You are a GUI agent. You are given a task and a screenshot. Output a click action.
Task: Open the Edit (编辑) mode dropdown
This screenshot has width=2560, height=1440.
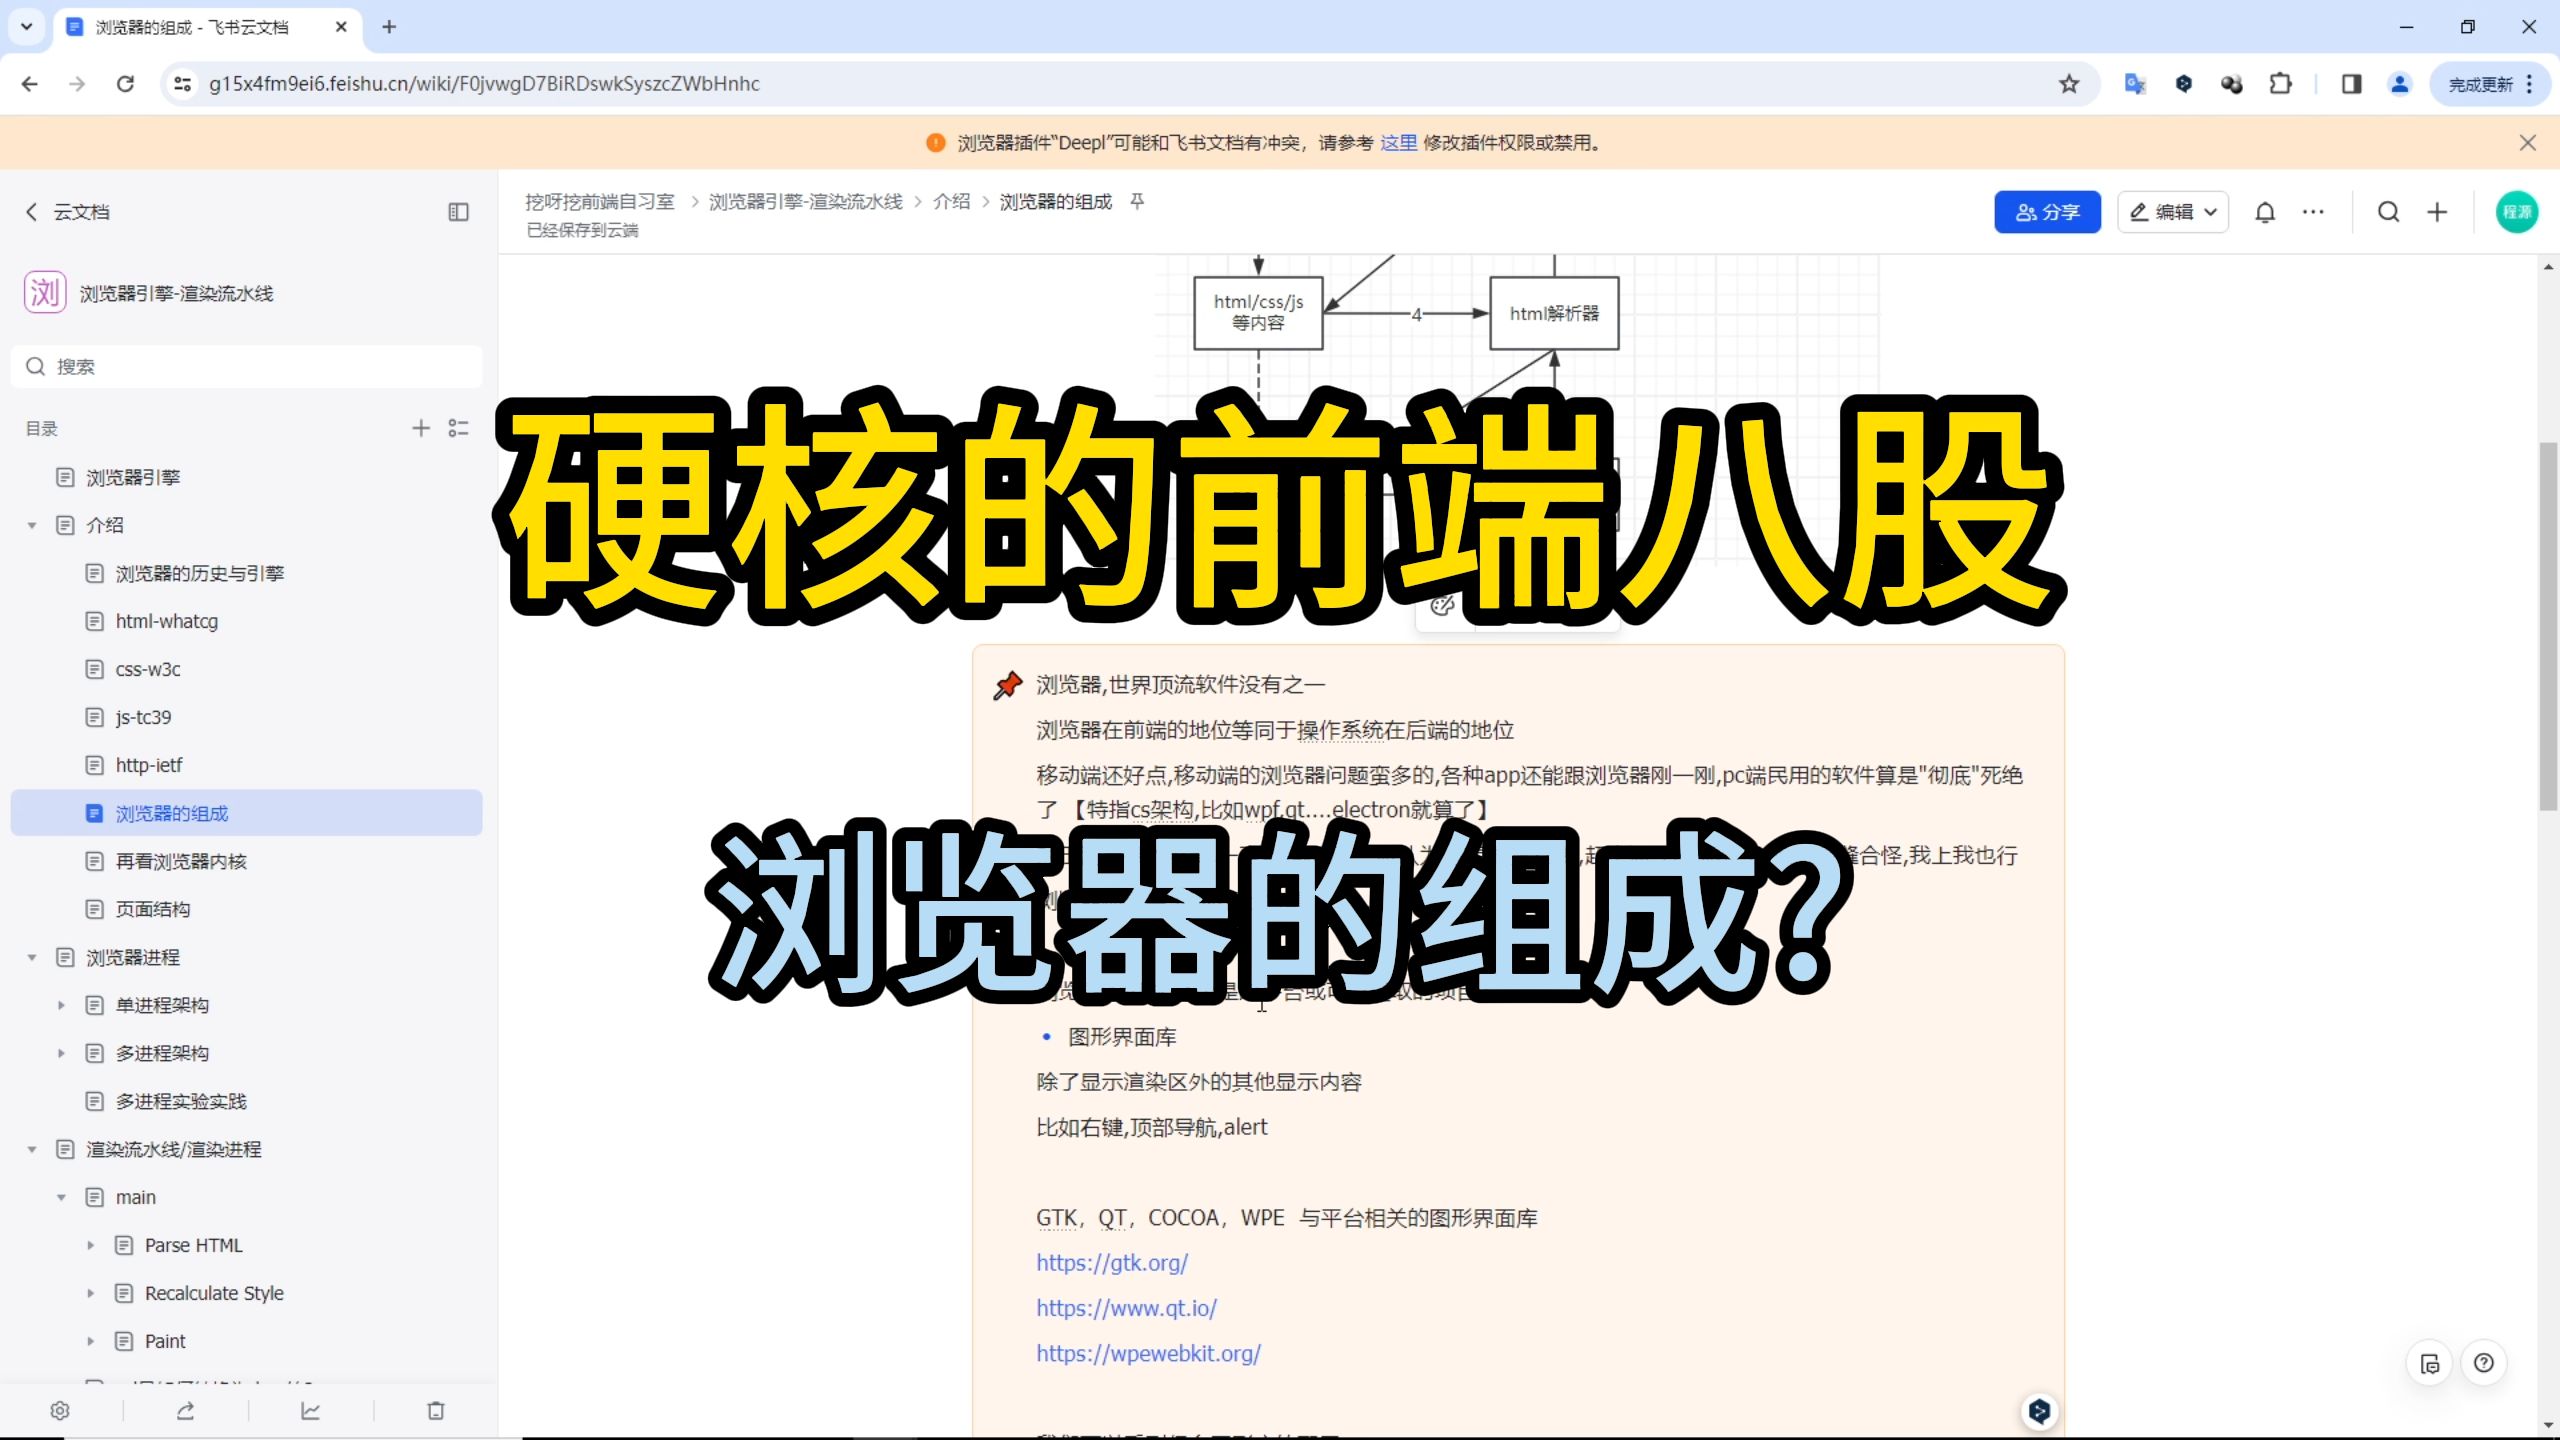click(2172, 212)
